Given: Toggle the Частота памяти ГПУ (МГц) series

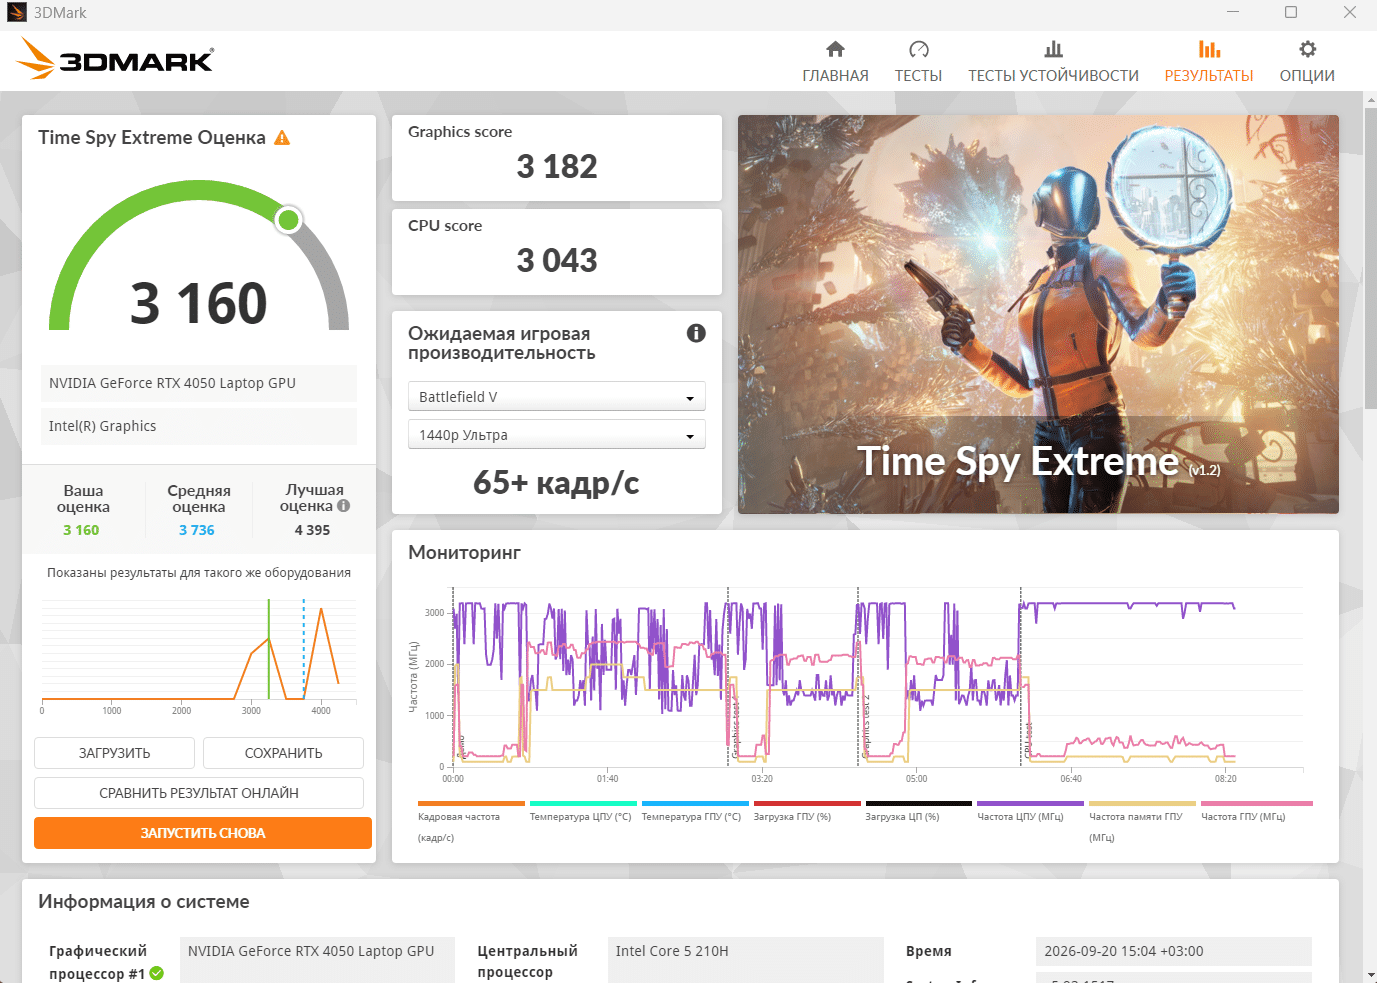Looking at the screenshot, I should pos(1143,822).
